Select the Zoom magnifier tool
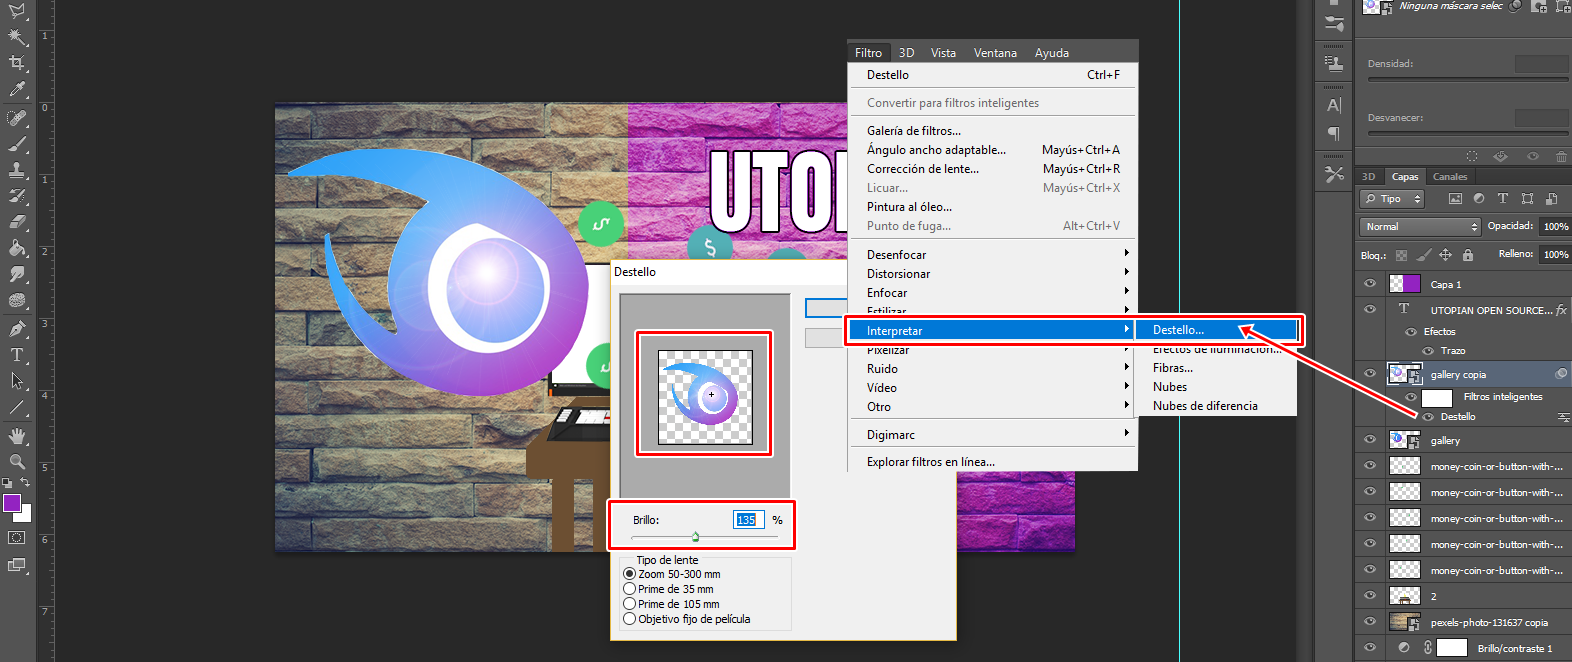 [17, 462]
